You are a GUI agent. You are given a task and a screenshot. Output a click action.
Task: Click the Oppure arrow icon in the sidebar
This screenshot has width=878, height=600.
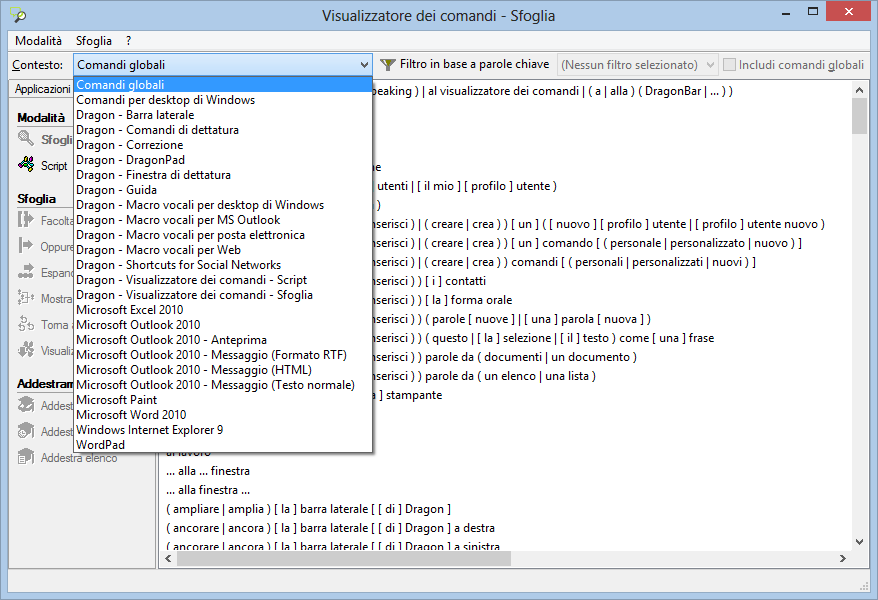[26, 245]
